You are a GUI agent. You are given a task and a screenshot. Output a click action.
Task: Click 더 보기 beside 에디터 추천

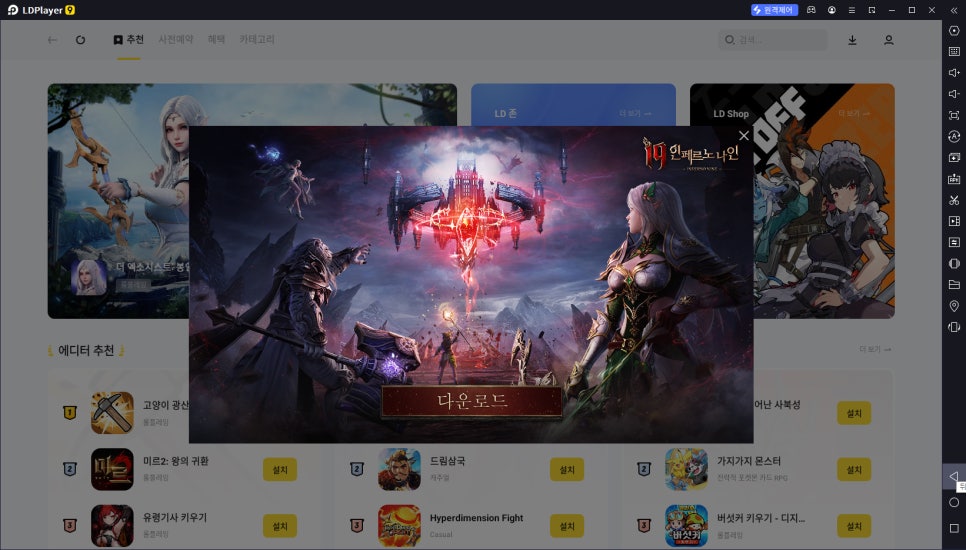pos(875,349)
